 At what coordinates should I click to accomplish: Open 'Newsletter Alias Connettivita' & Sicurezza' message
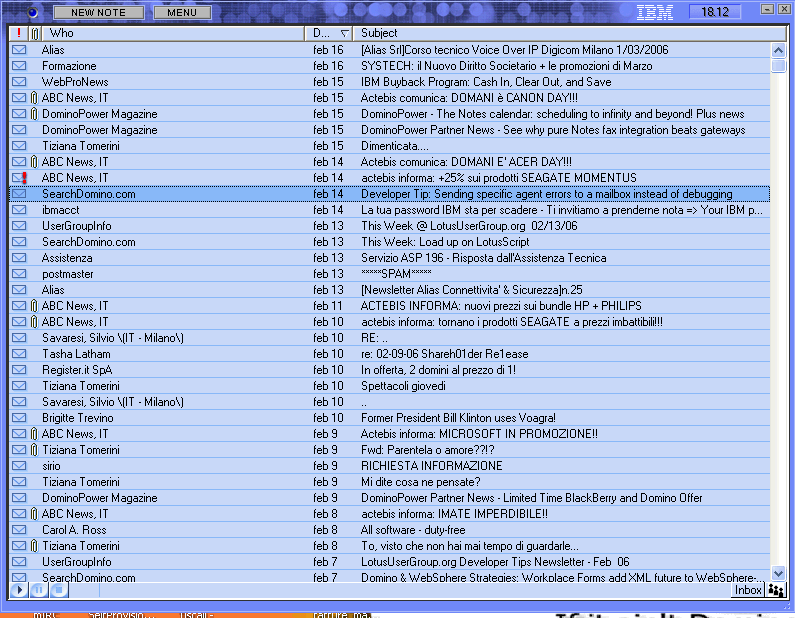[x=471, y=290]
